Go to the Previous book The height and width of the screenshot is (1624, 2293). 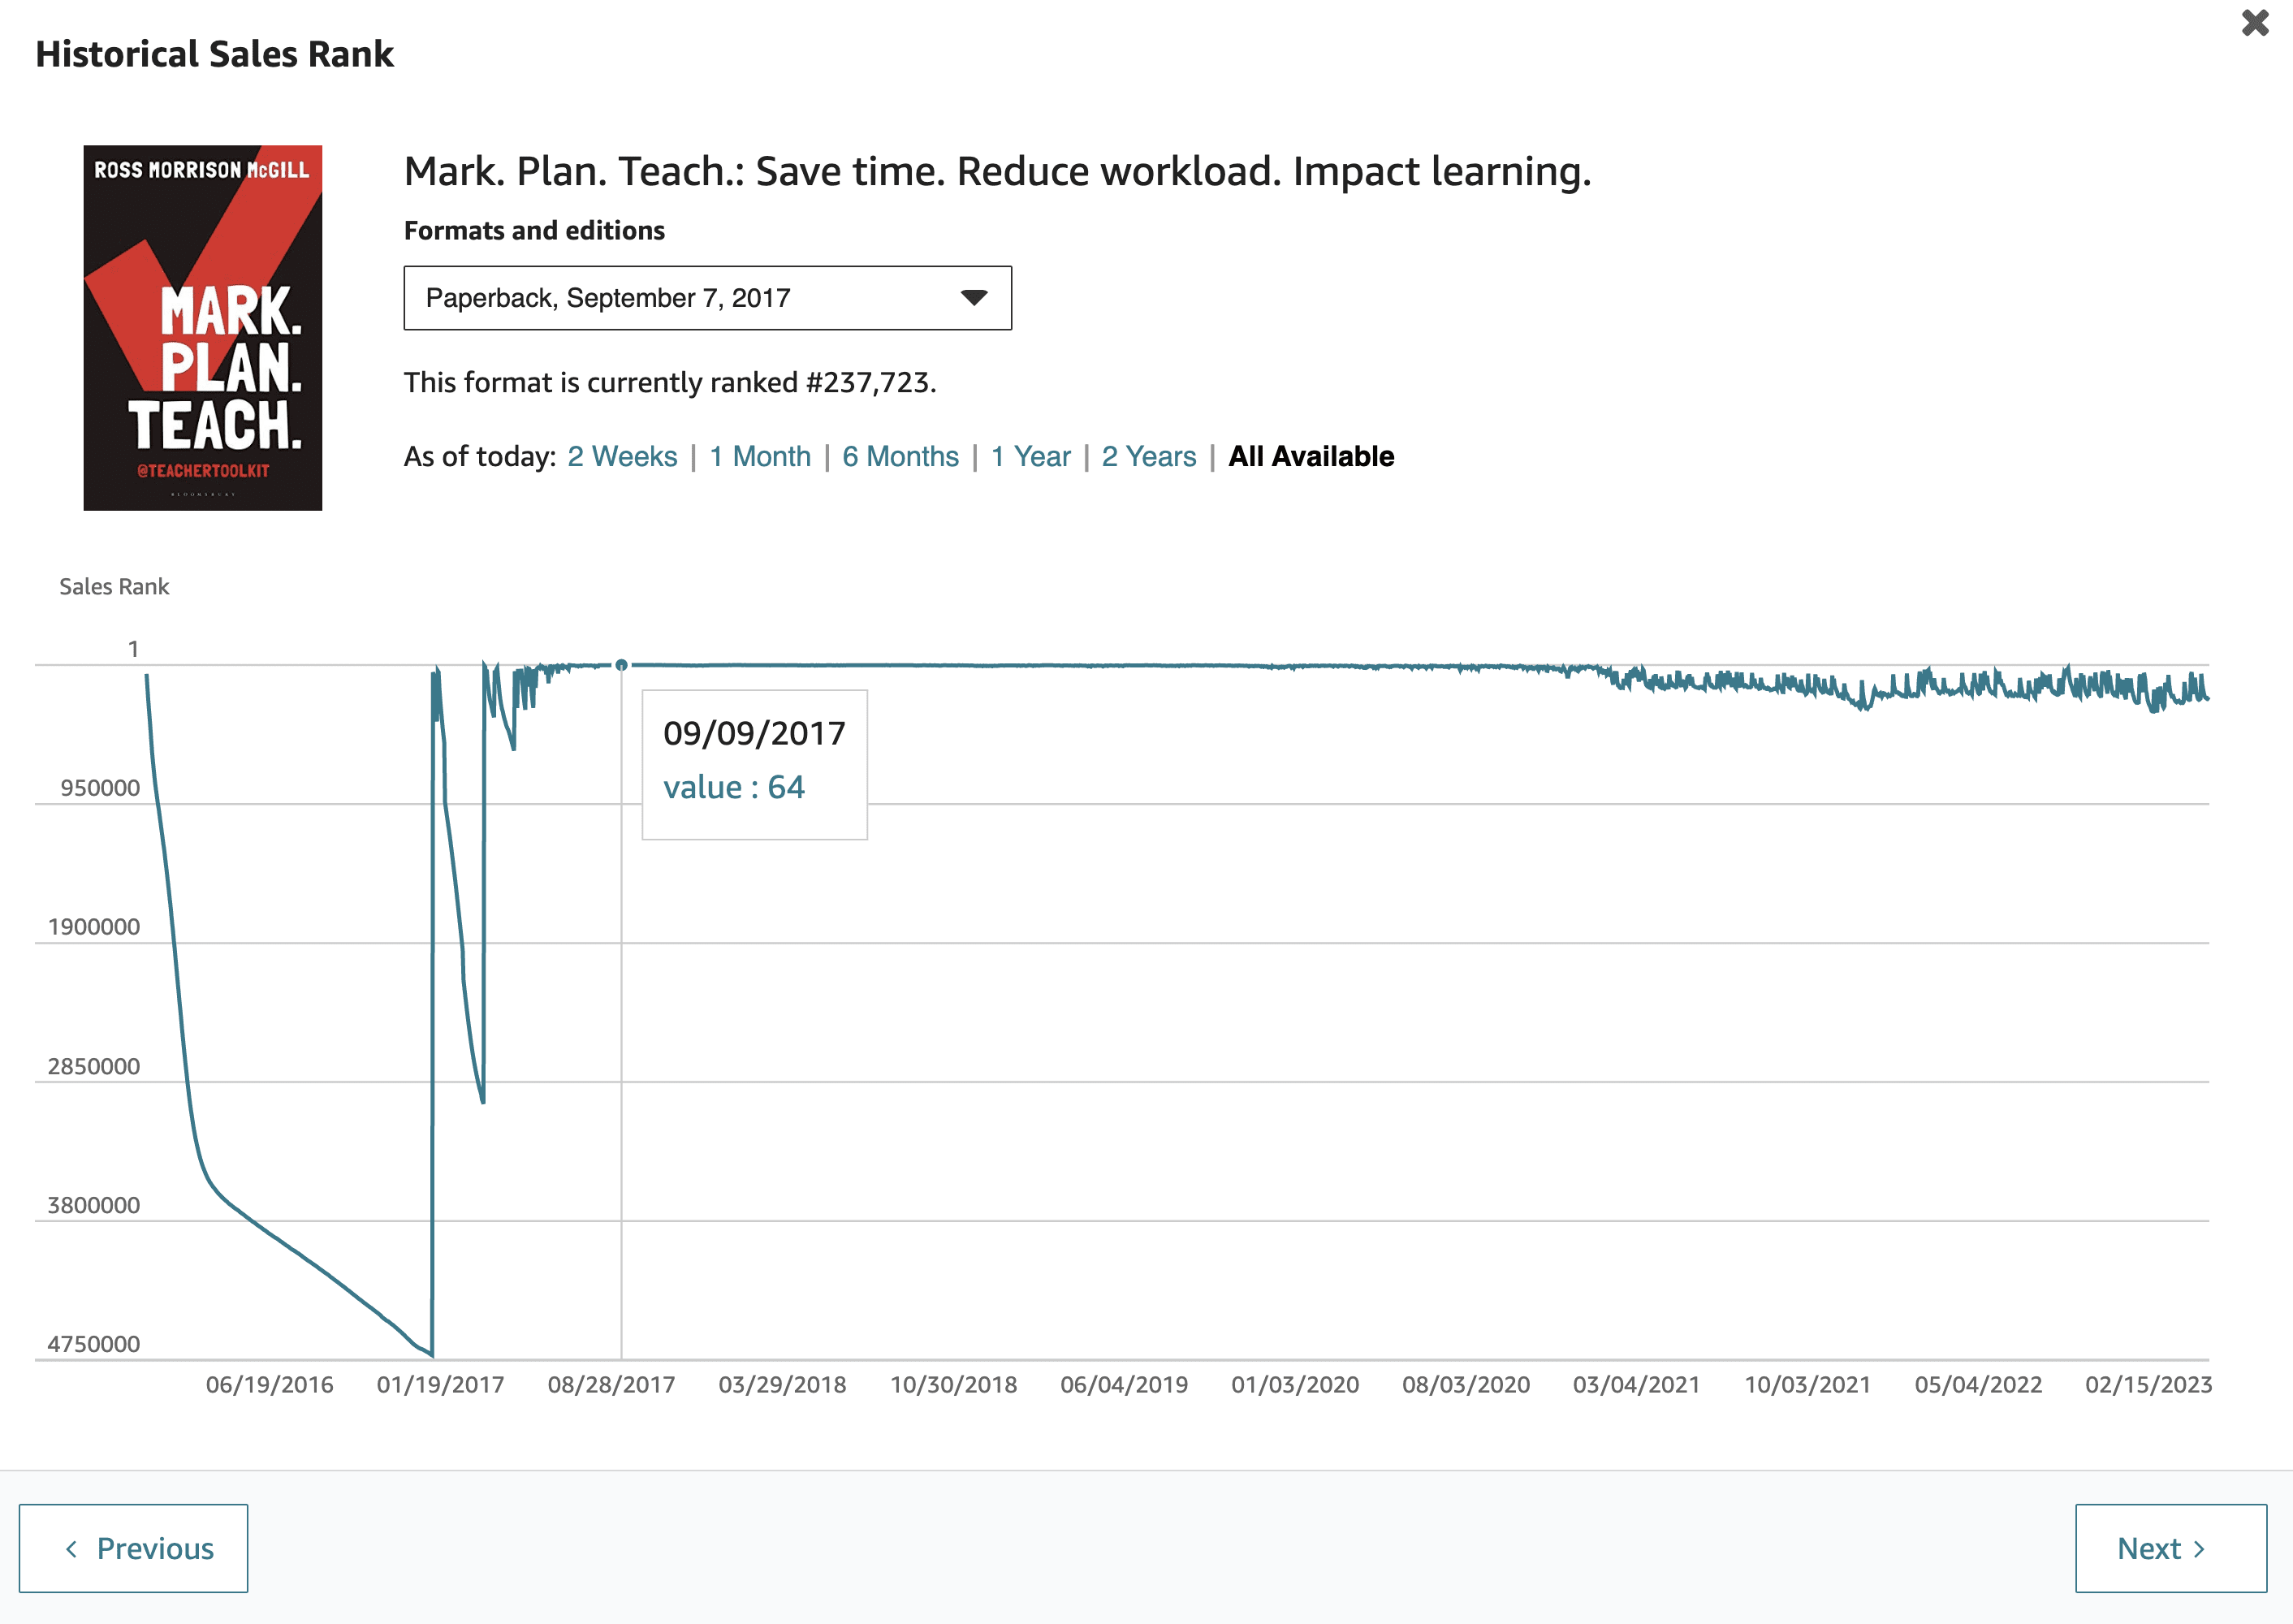click(x=134, y=1548)
